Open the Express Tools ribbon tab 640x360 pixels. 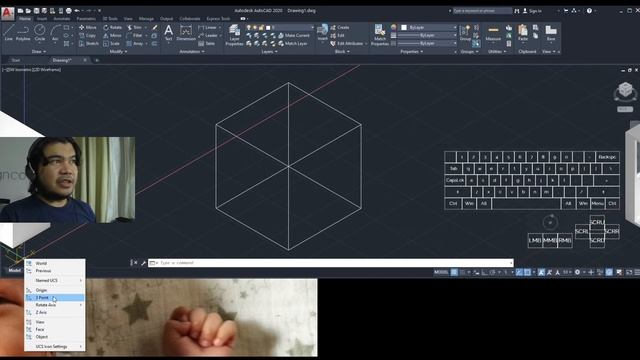(218, 19)
